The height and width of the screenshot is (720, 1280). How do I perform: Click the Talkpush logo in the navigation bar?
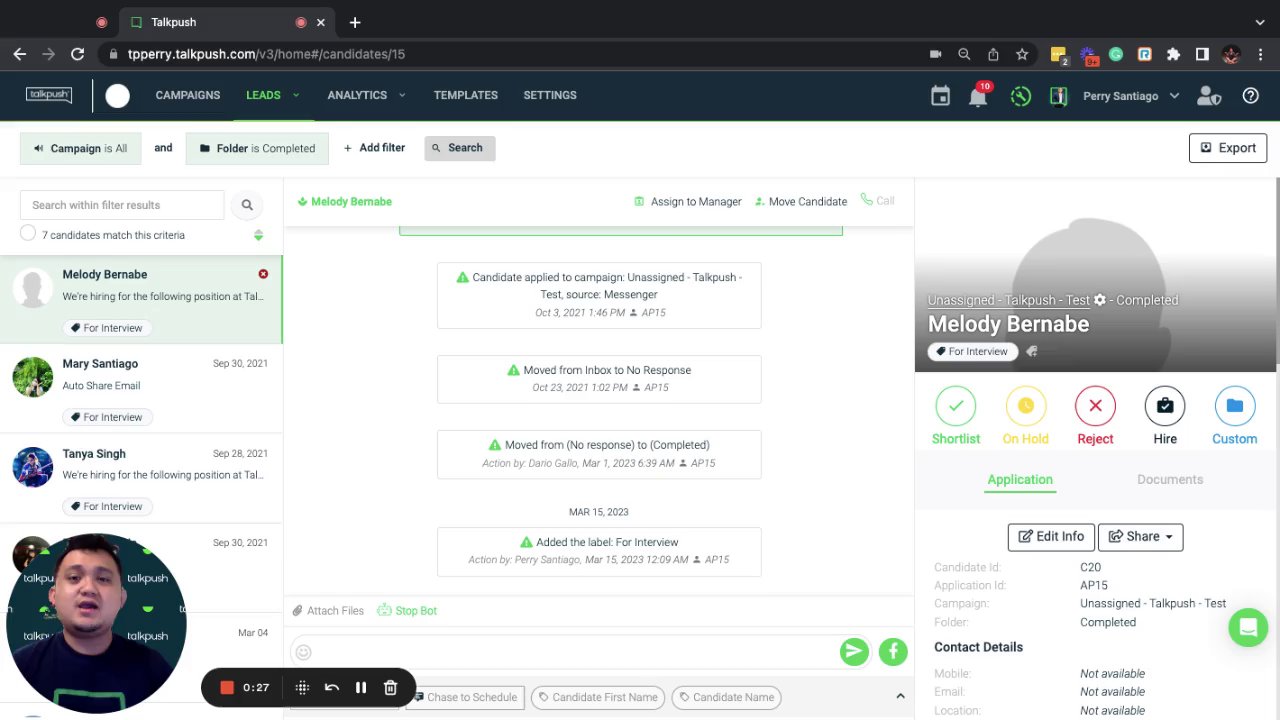49,95
